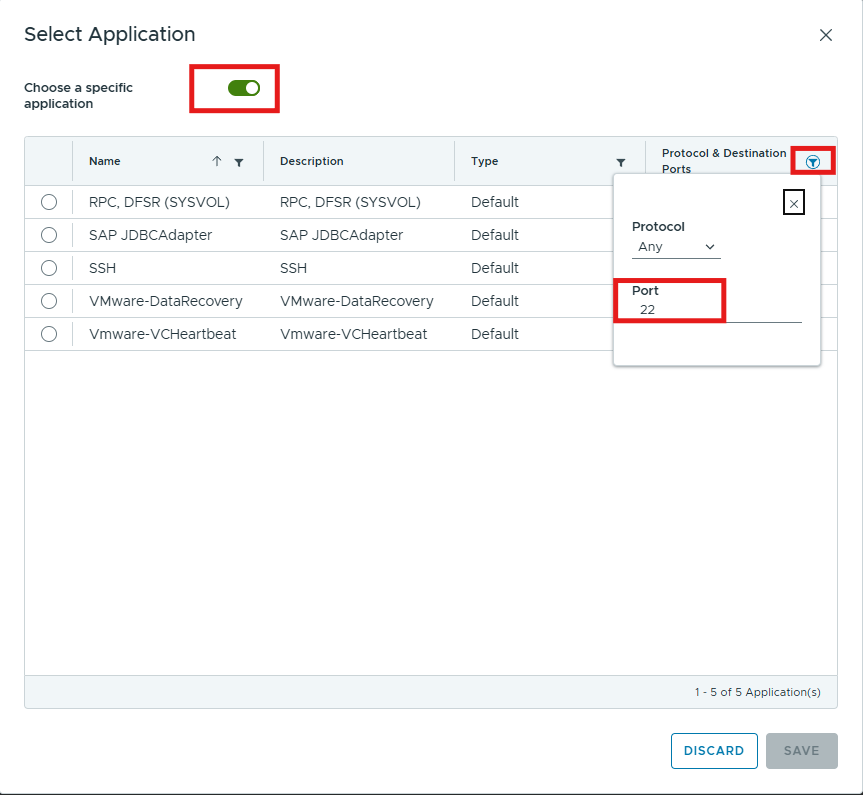Select the VMware-DataRecovery radio button
The image size is (863, 795).
pyautogui.click(x=49, y=301)
